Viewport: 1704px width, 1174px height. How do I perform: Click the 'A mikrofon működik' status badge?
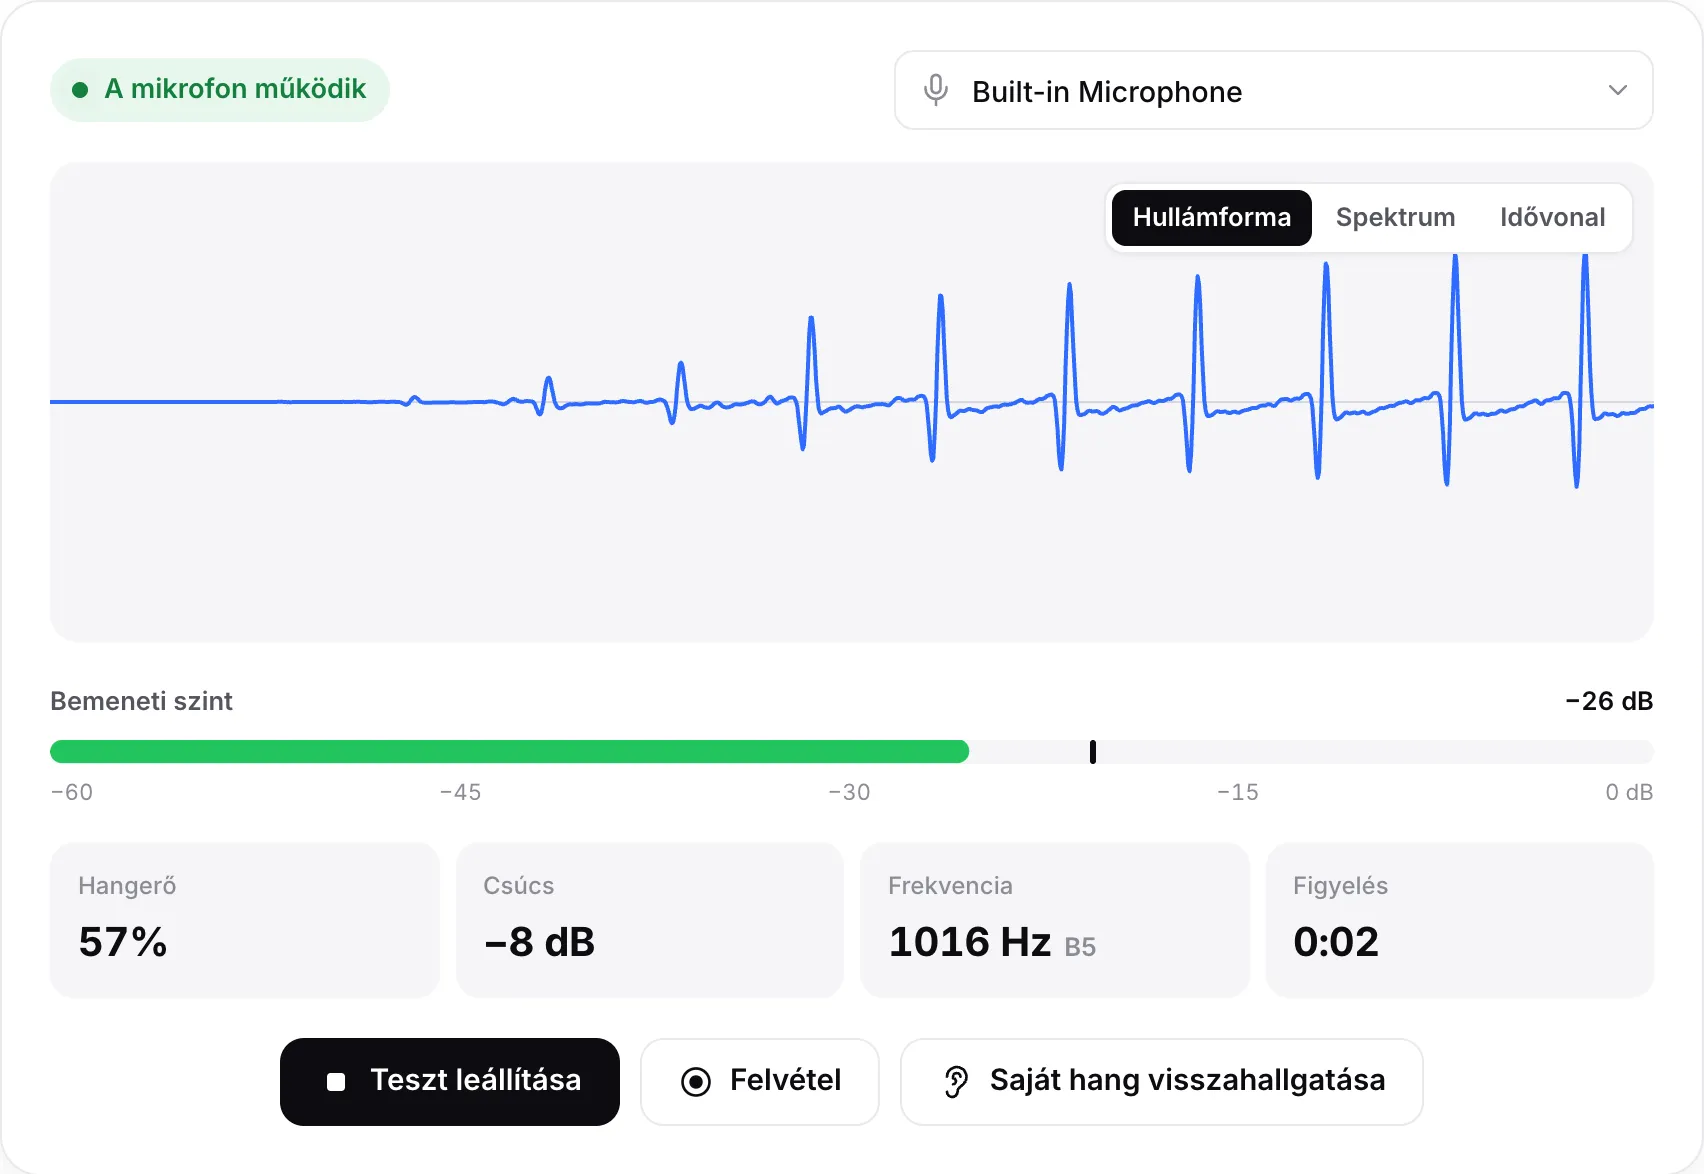coord(219,90)
